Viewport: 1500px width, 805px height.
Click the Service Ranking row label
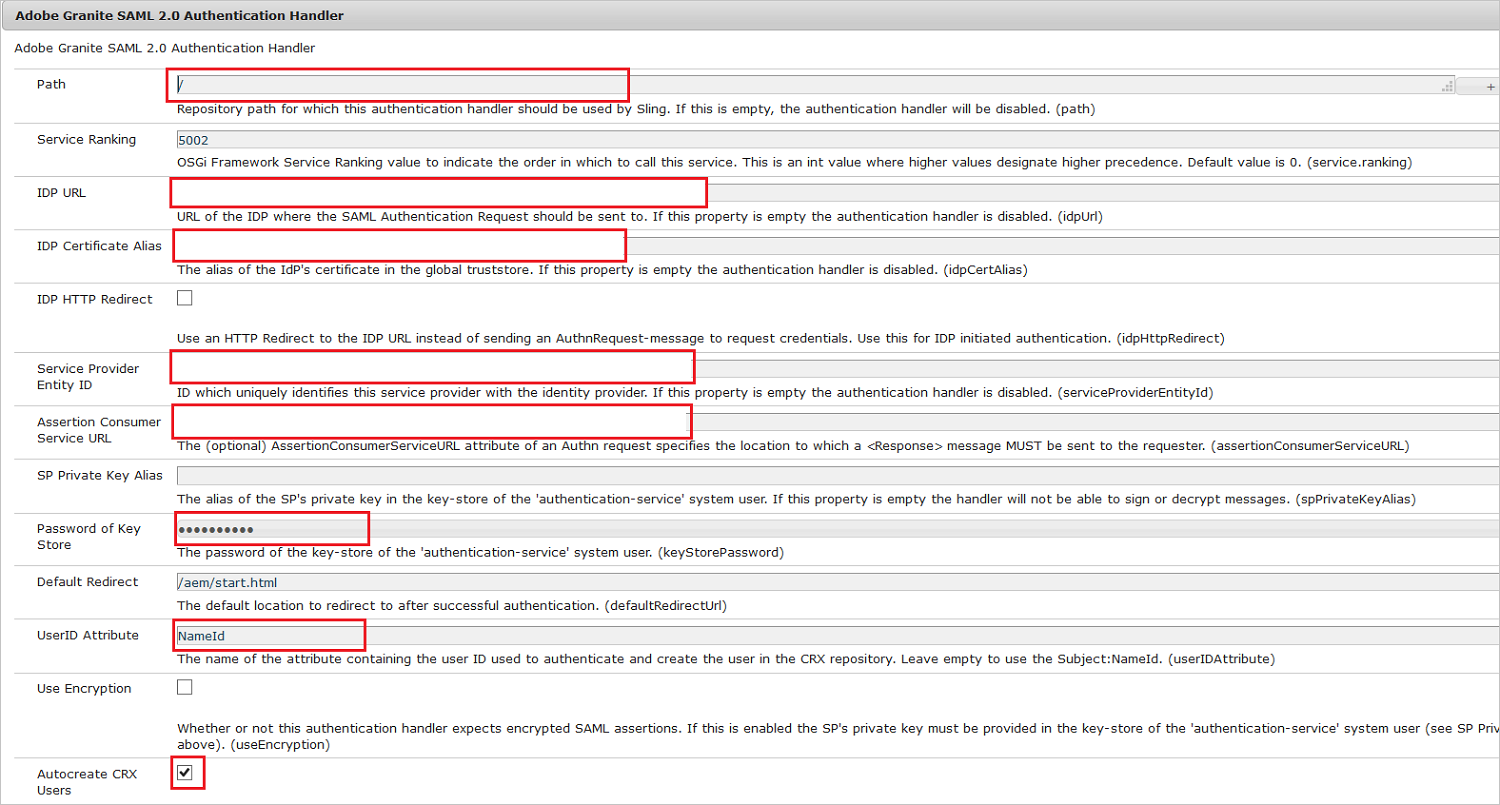[86, 139]
